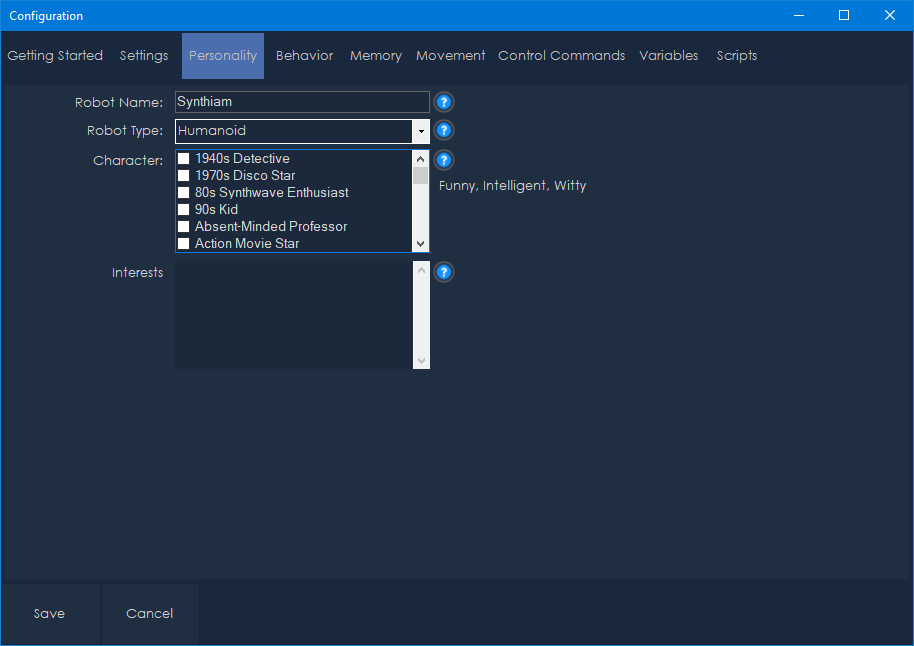Click Character list scroll up arrow
The height and width of the screenshot is (646, 914).
pyautogui.click(x=420, y=159)
